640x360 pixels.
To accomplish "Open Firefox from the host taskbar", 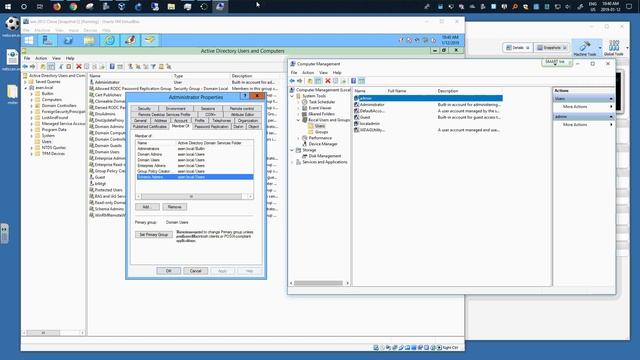I will [x=57, y=7].
